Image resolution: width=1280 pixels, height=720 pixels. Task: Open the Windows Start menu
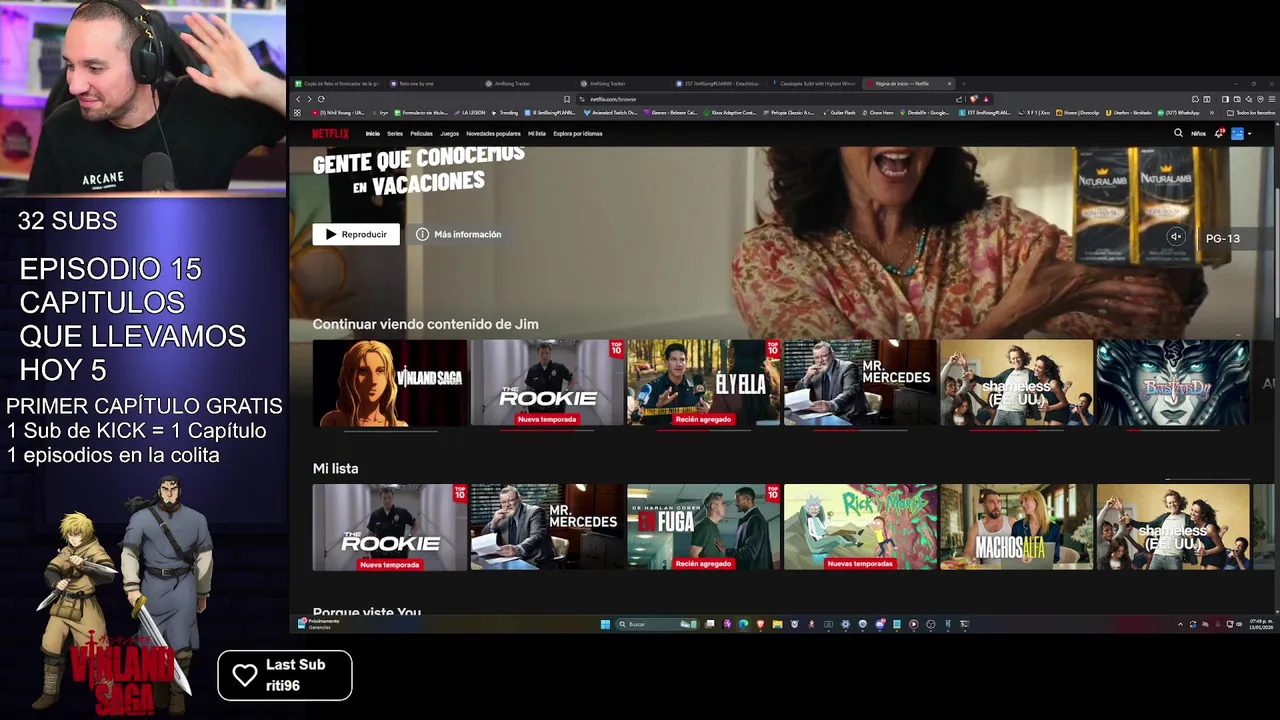click(x=605, y=624)
